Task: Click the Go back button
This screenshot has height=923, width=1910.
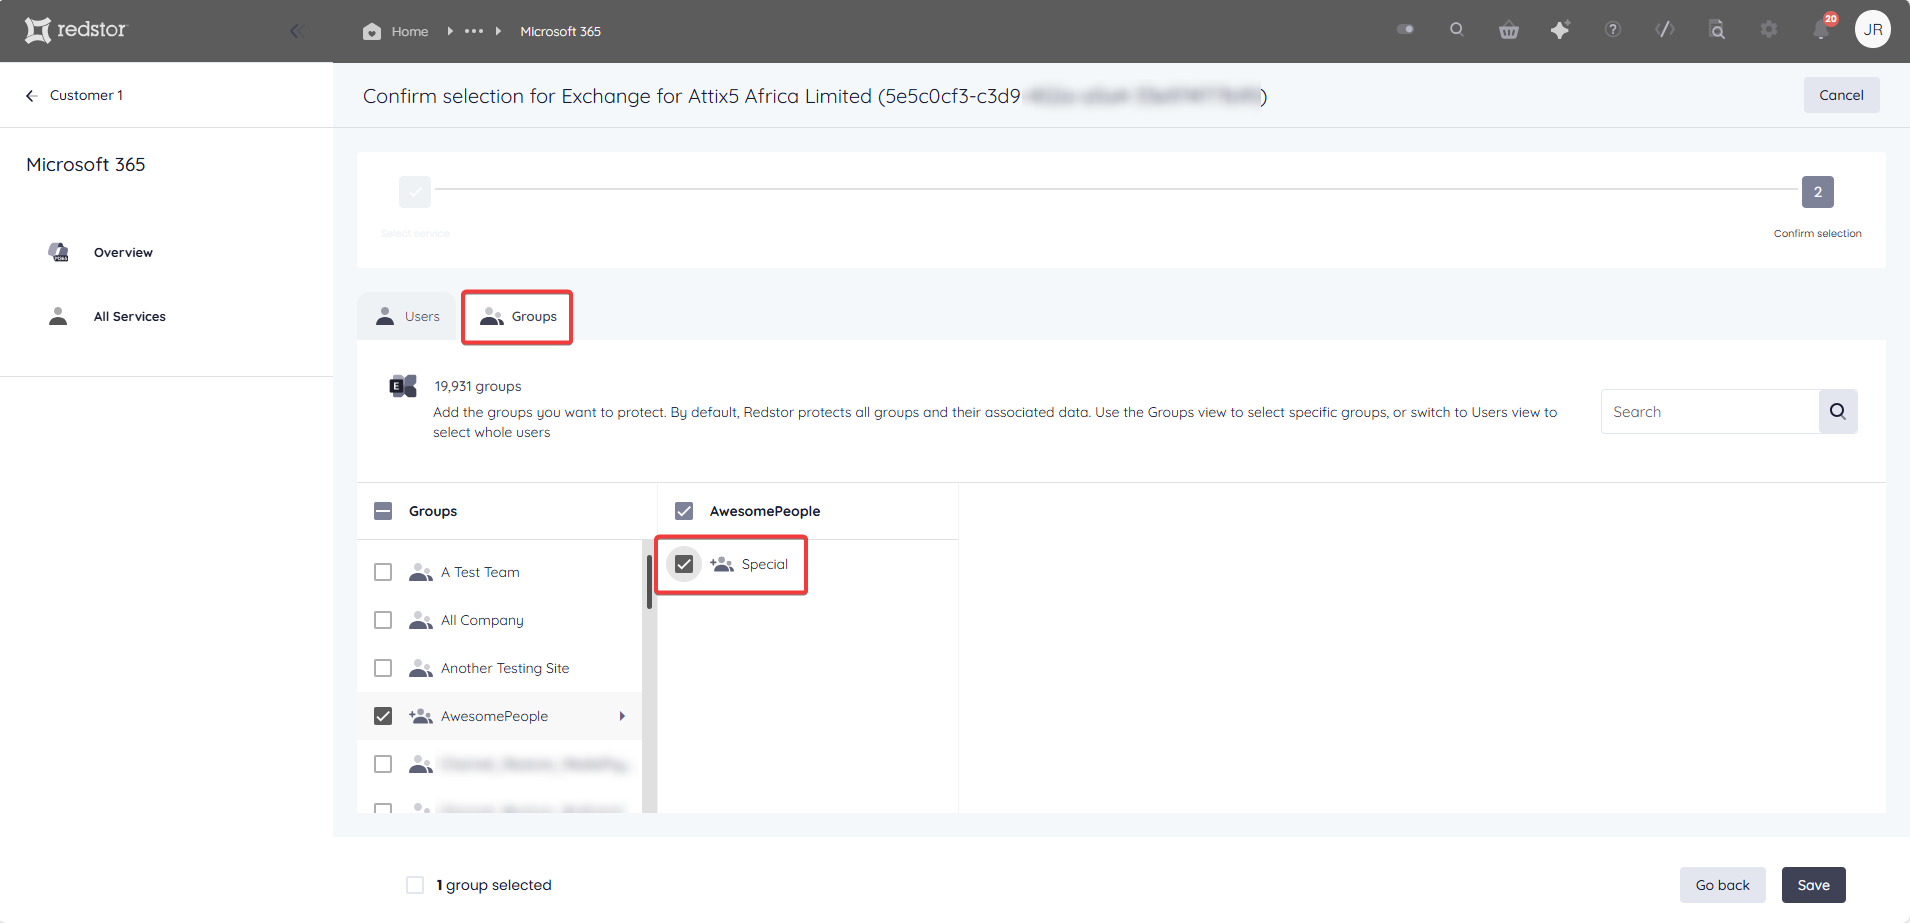Action: coord(1722,885)
